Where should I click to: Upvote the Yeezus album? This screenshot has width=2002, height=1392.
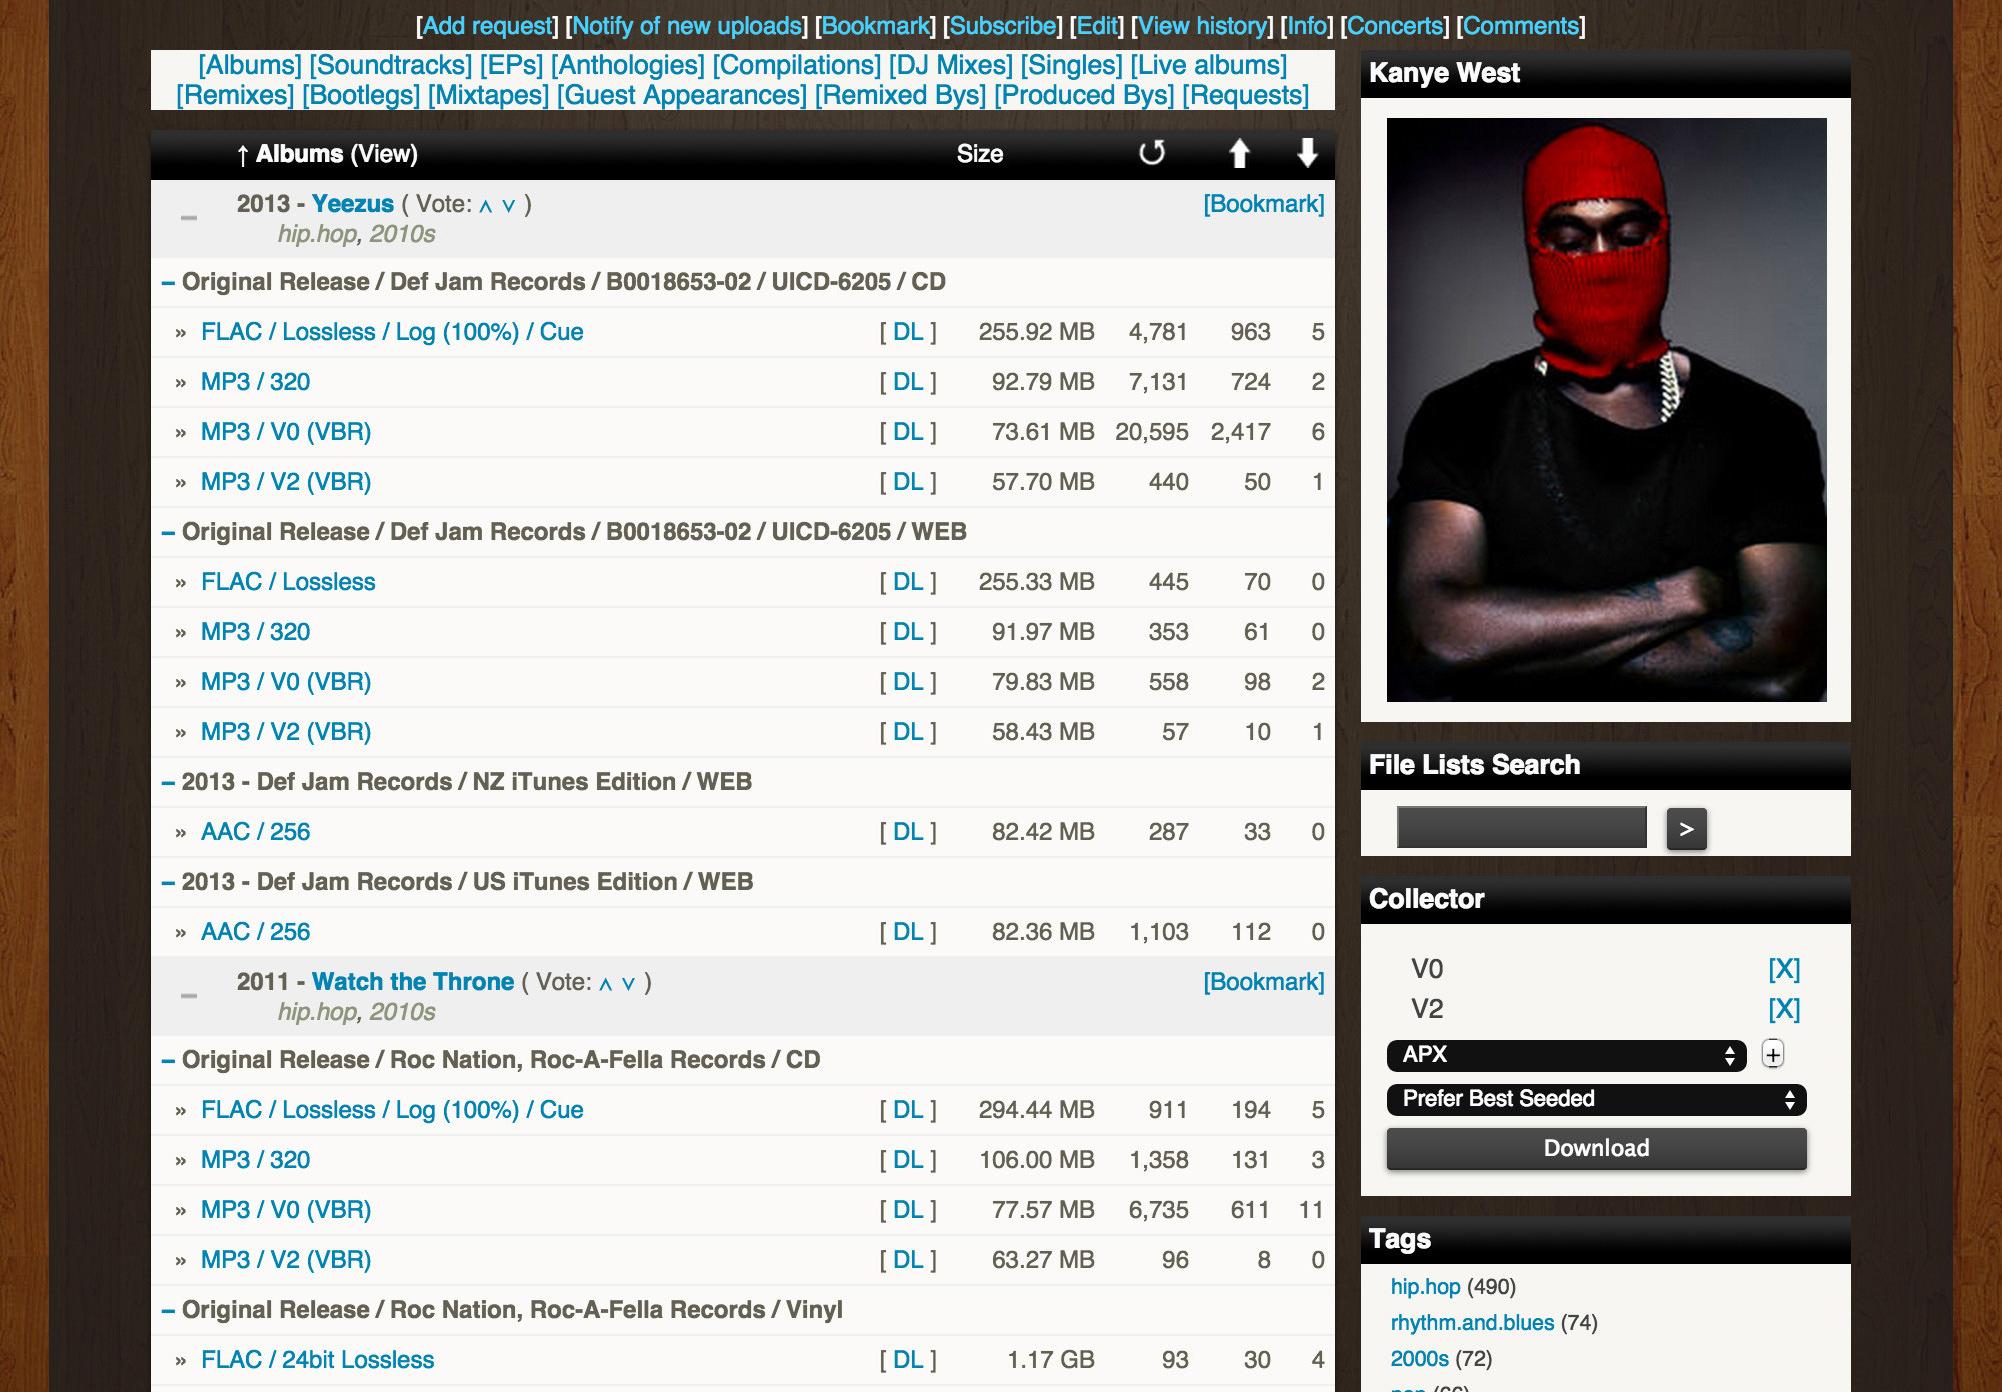click(486, 206)
